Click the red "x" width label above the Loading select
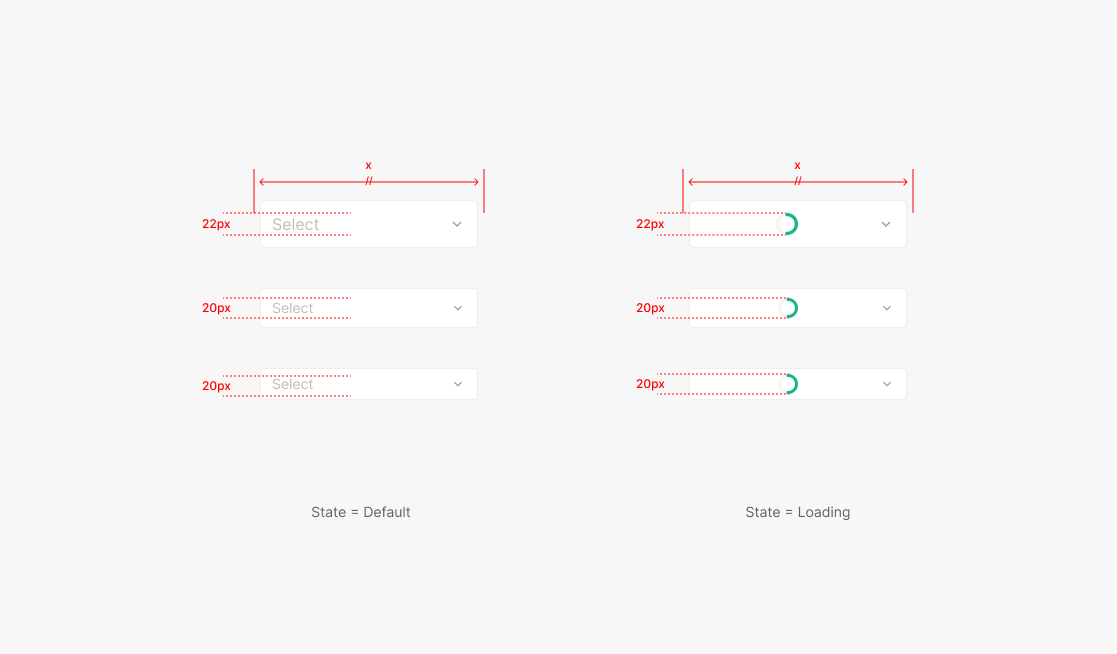The image size is (1117, 654). 797,165
